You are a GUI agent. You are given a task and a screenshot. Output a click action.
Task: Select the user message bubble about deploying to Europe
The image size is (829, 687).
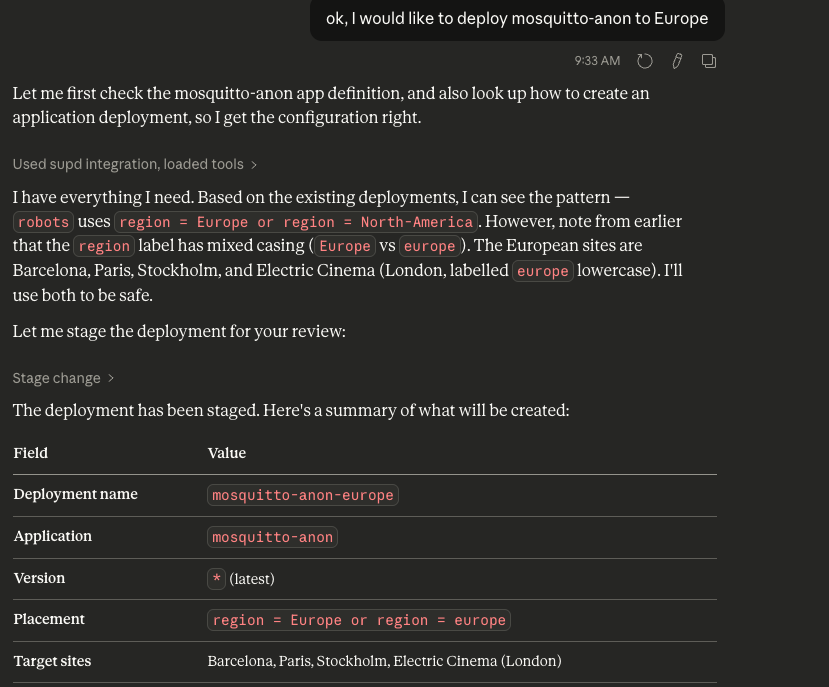pos(517,19)
